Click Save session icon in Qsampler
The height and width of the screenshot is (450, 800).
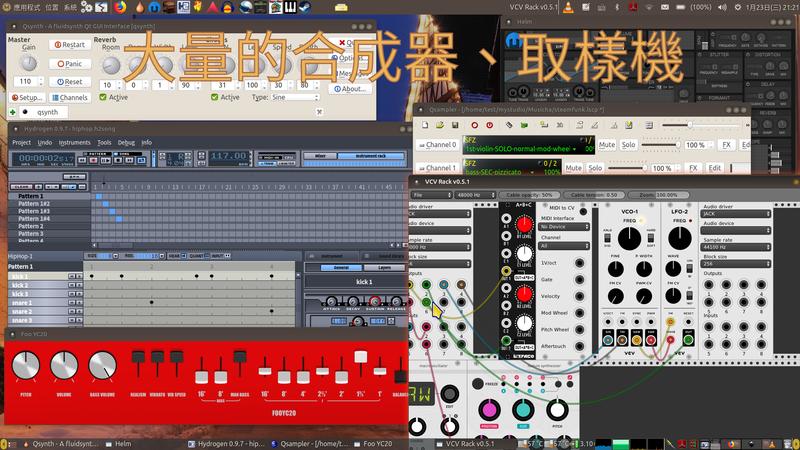coord(455,125)
